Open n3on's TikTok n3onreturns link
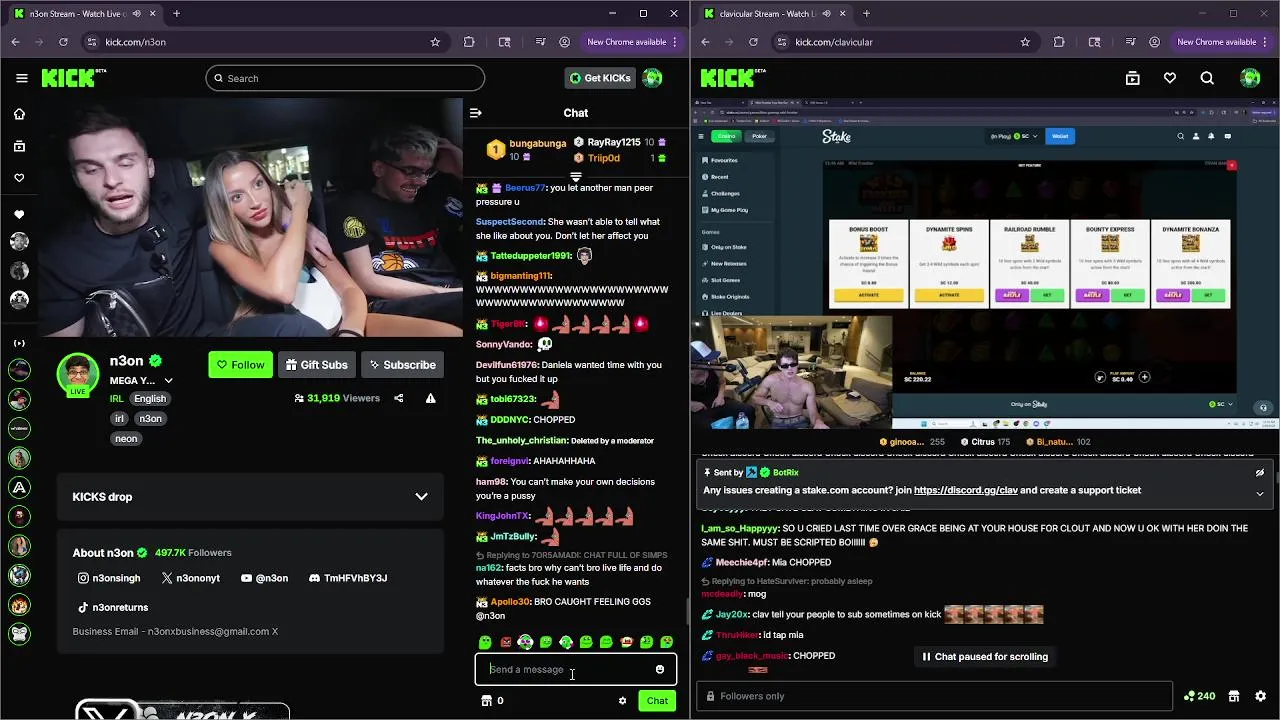The height and width of the screenshot is (720, 1280). (113, 607)
